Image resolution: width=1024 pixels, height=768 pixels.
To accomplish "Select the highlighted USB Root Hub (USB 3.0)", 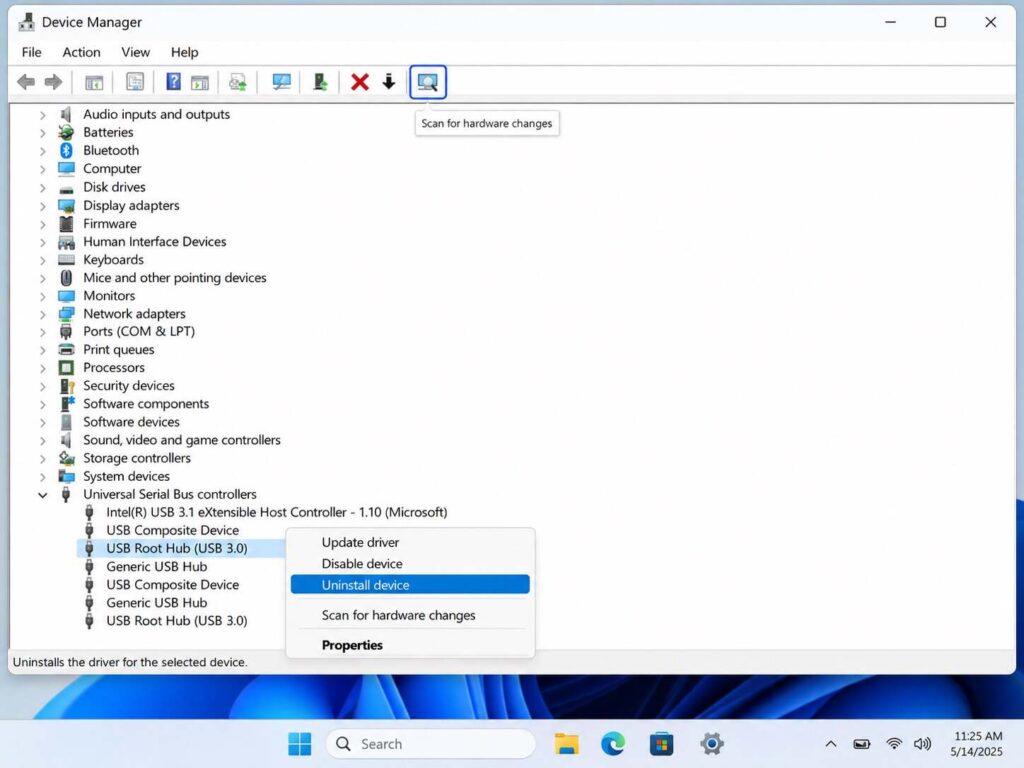I will click(177, 549).
